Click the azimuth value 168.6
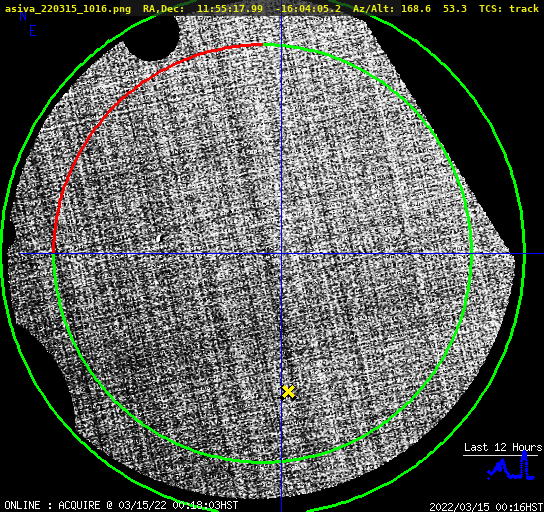Screen dimensions: 544x512 click(416, 9)
